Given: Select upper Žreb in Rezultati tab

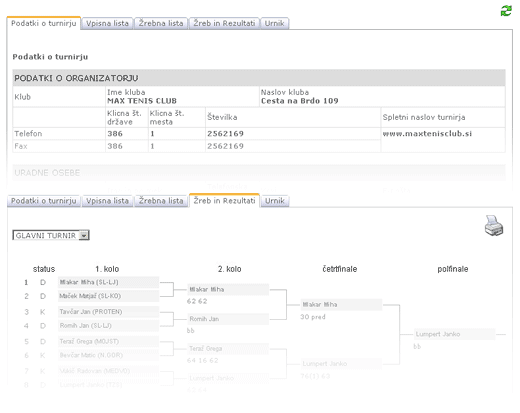Looking at the screenshot, I should (x=224, y=23).
